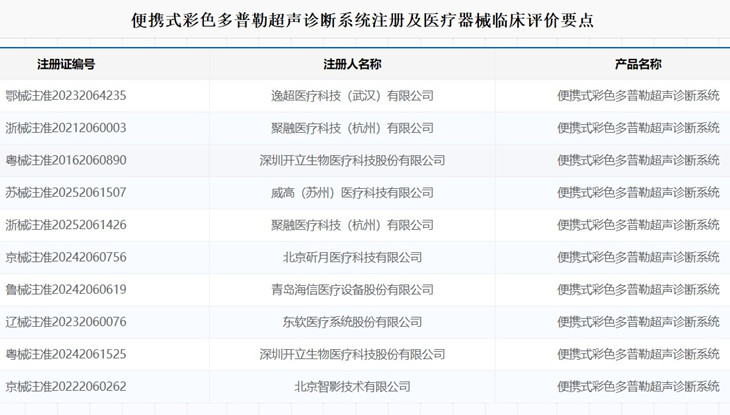Screen dimensions: 730x415
Task: Select registration number 浙械注准20212060003
Action: (66, 128)
